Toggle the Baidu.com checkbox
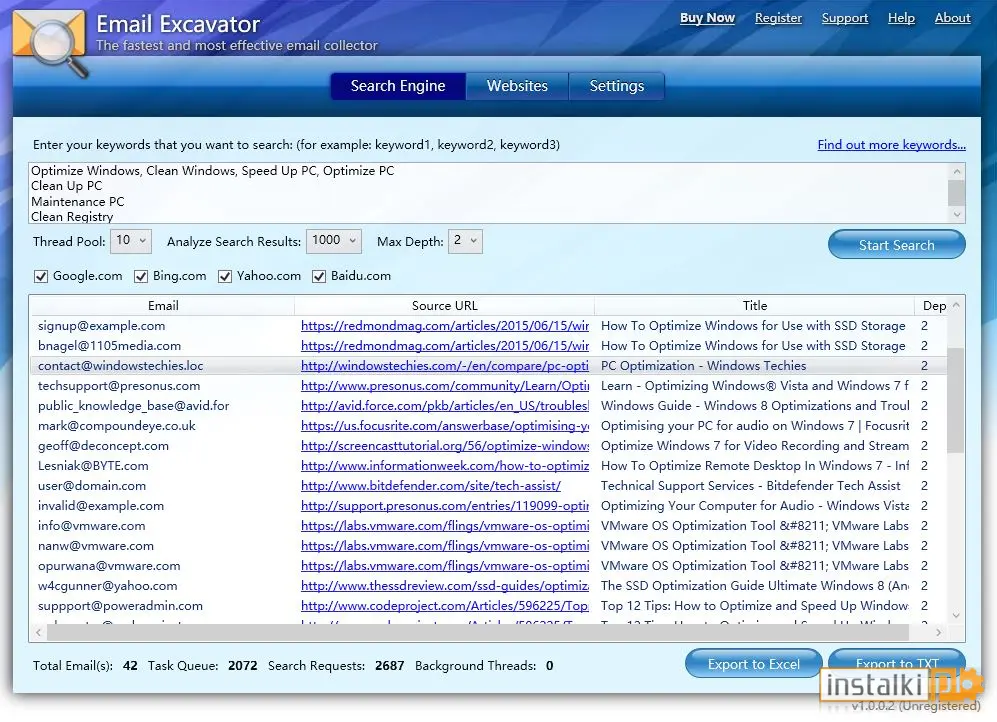 [319, 276]
